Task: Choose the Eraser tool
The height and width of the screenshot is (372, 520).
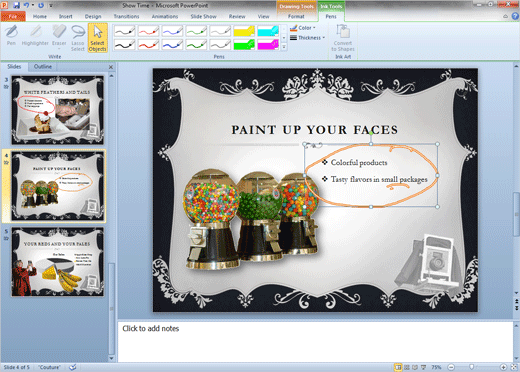Action: pyautogui.click(x=59, y=37)
